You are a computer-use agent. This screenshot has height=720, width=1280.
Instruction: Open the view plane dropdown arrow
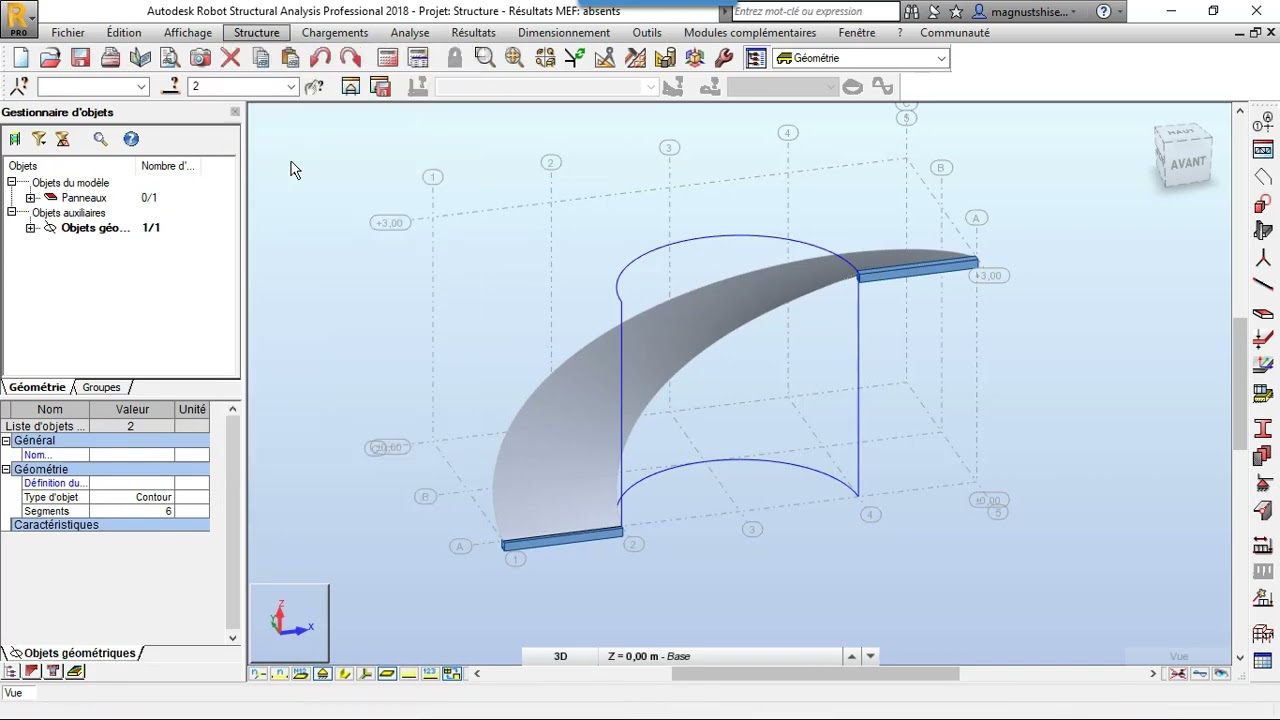coord(871,656)
